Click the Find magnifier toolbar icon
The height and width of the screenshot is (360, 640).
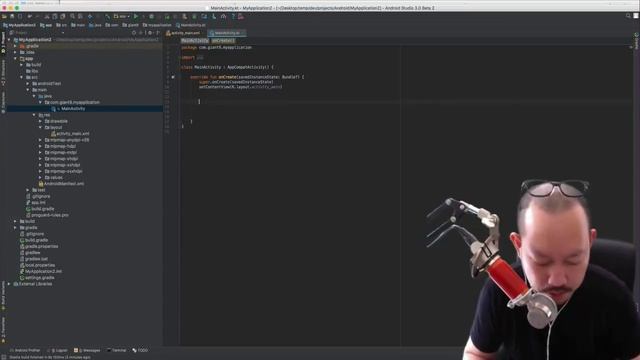point(72,16)
